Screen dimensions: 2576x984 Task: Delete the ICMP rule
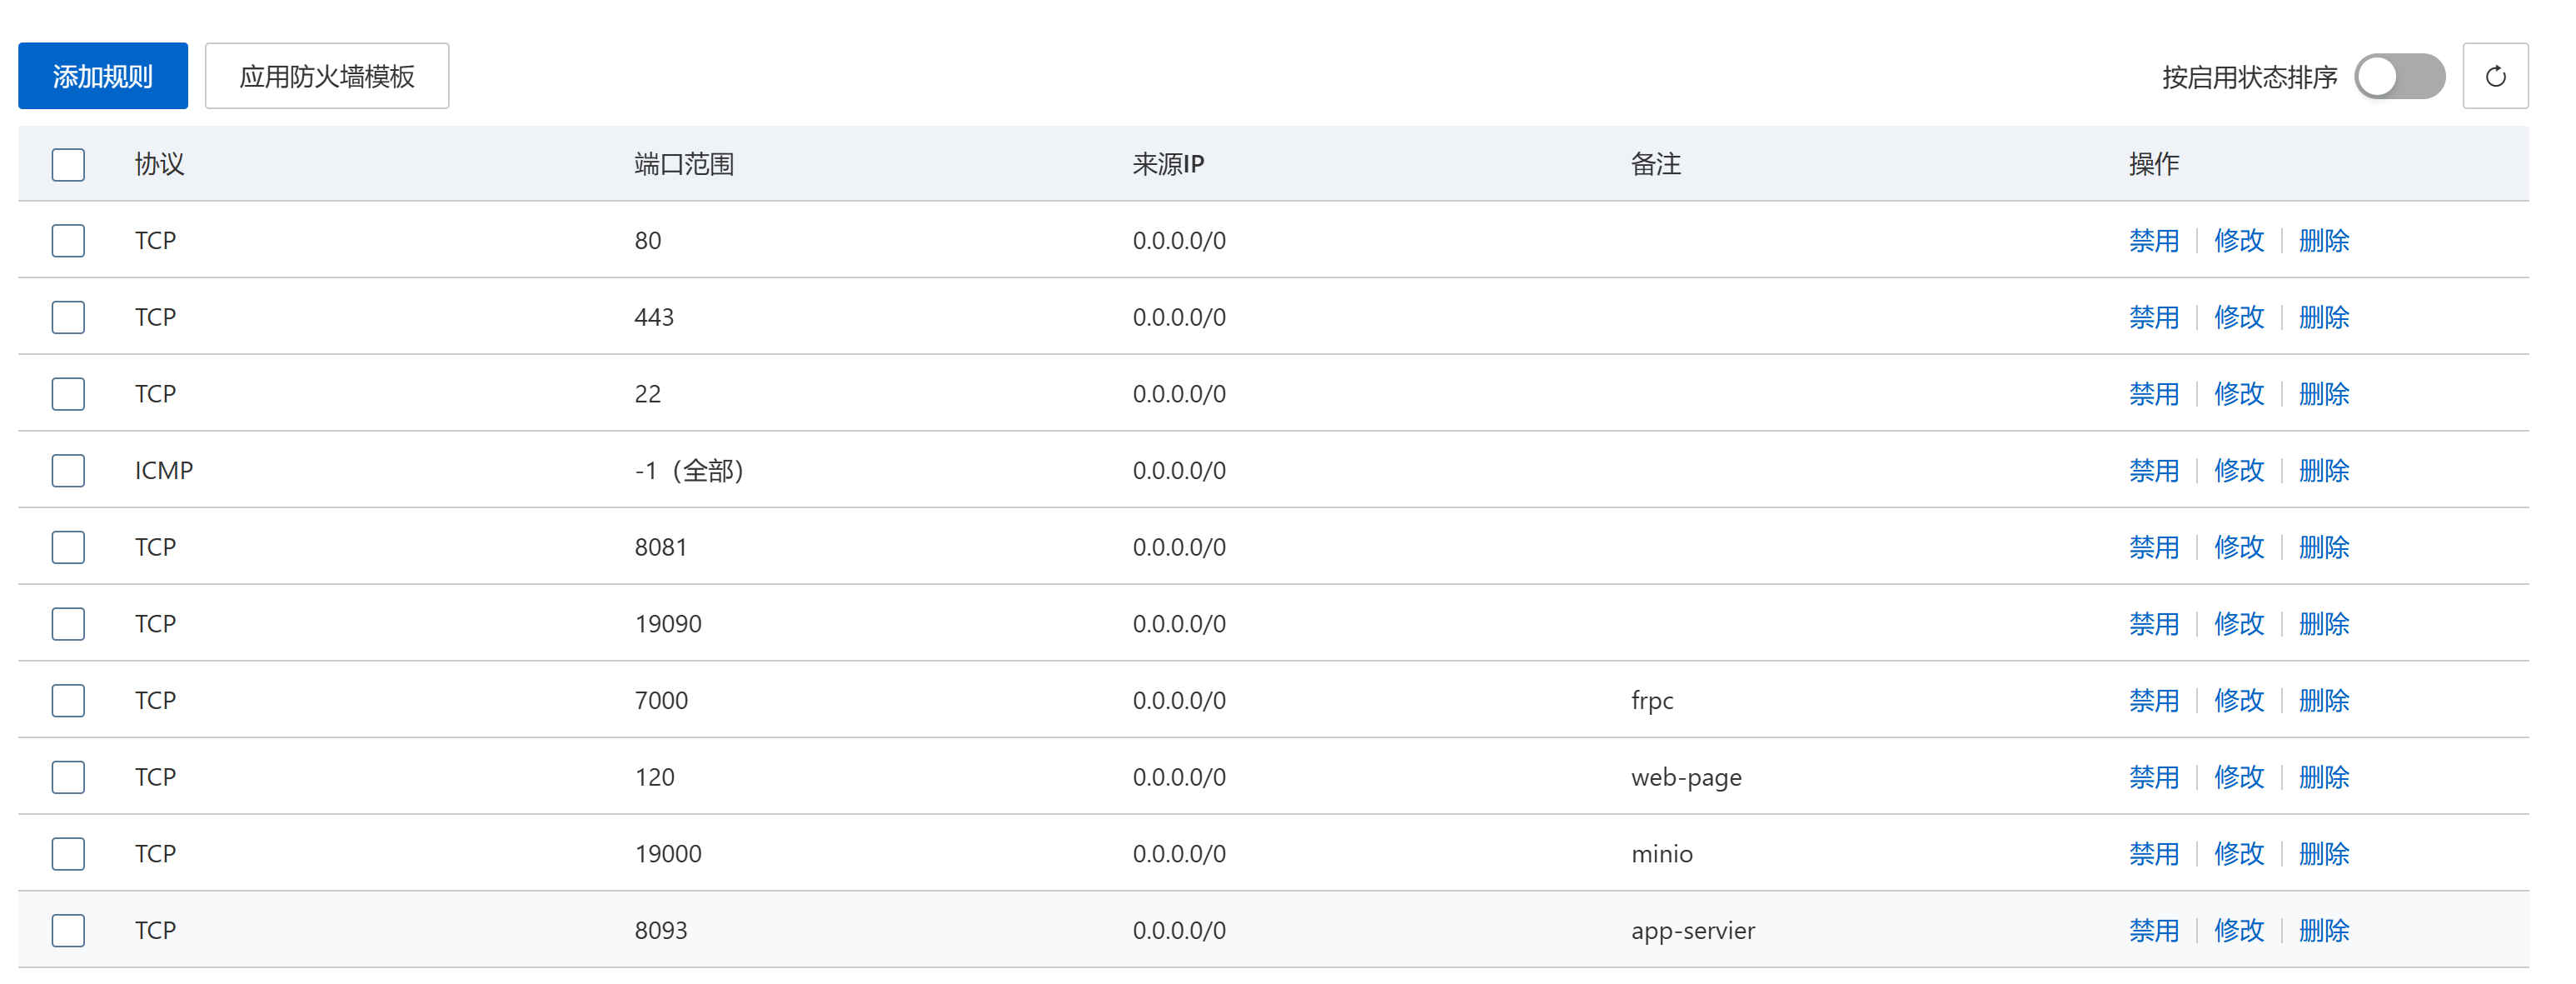(x=2323, y=470)
